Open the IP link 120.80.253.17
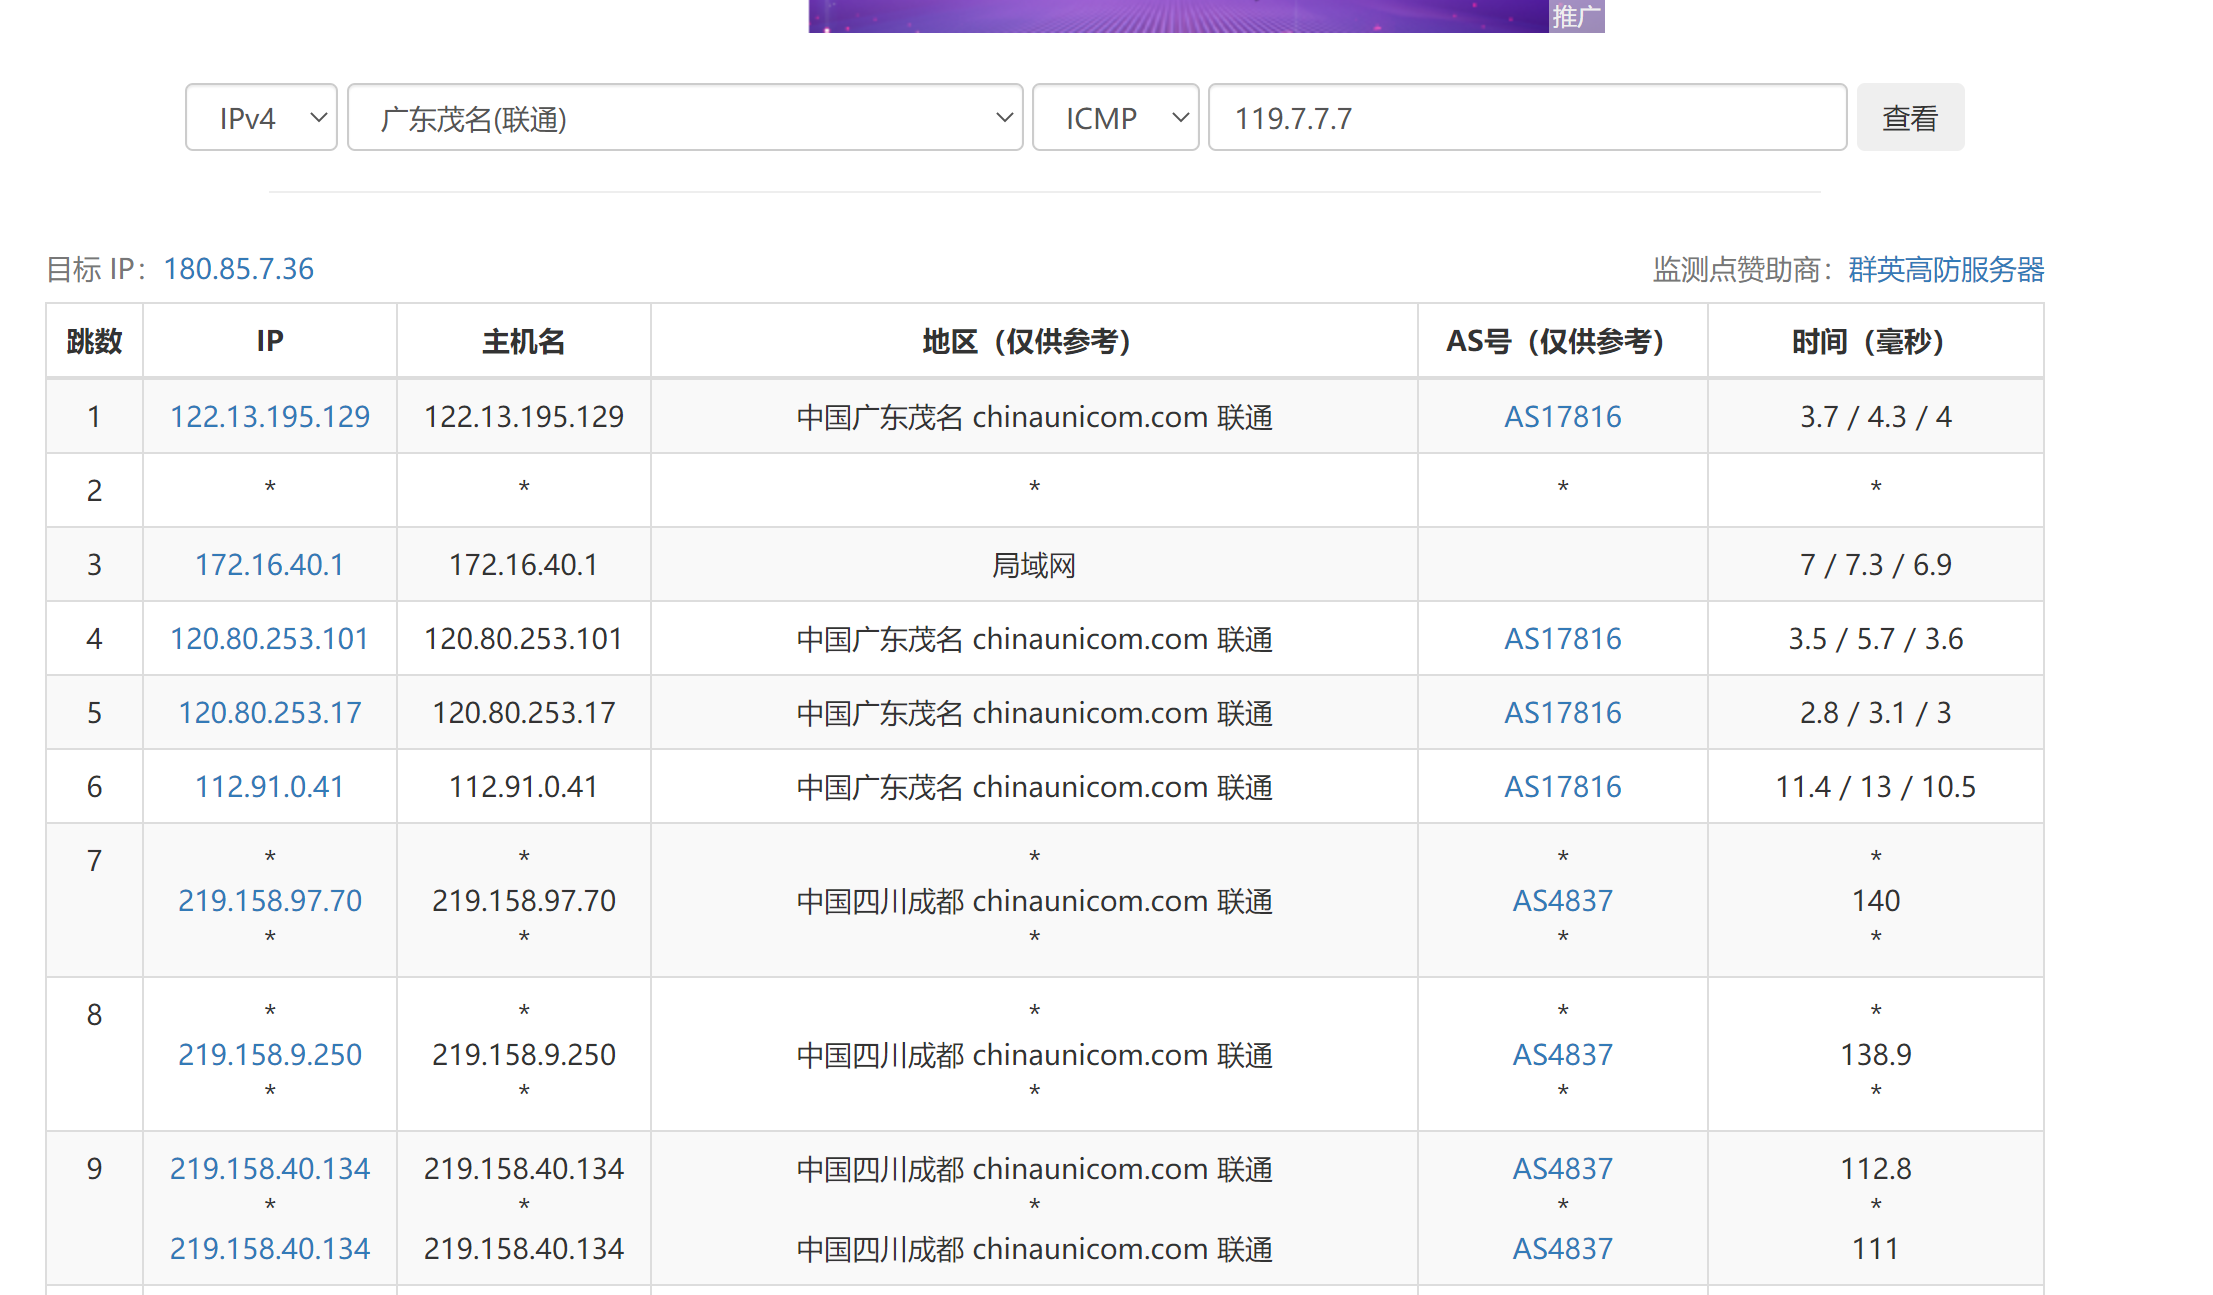This screenshot has height=1295, width=2213. [x=270, y=712]
